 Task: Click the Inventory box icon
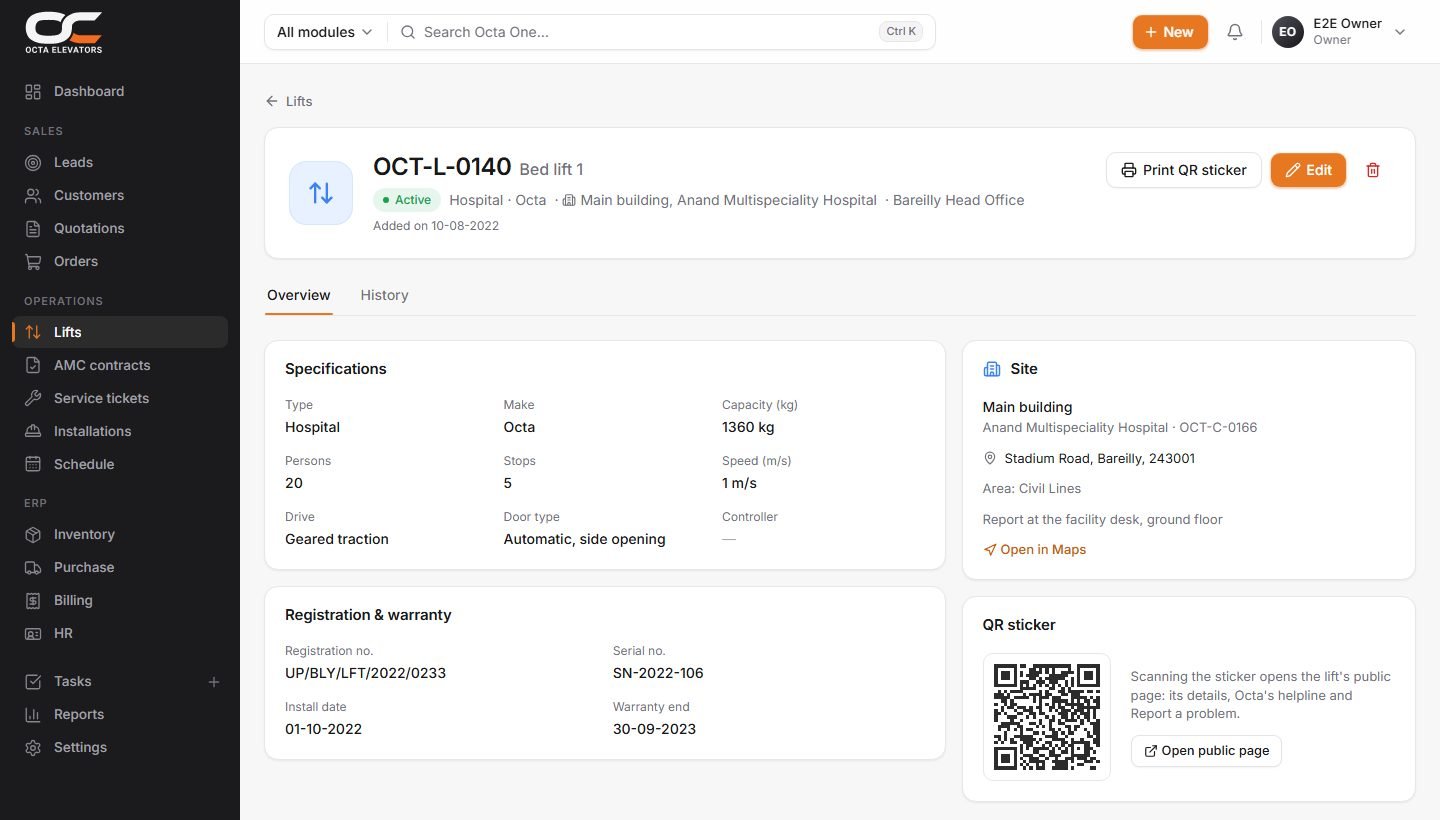pos(33,535)
